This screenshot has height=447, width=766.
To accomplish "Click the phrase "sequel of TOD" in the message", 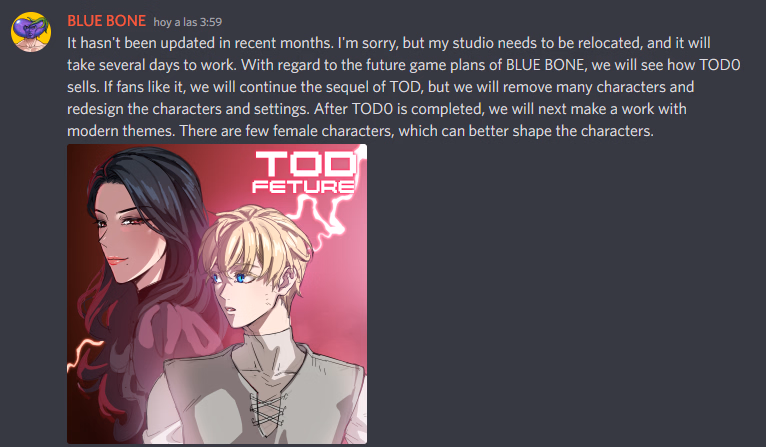I will coord(372,87).
